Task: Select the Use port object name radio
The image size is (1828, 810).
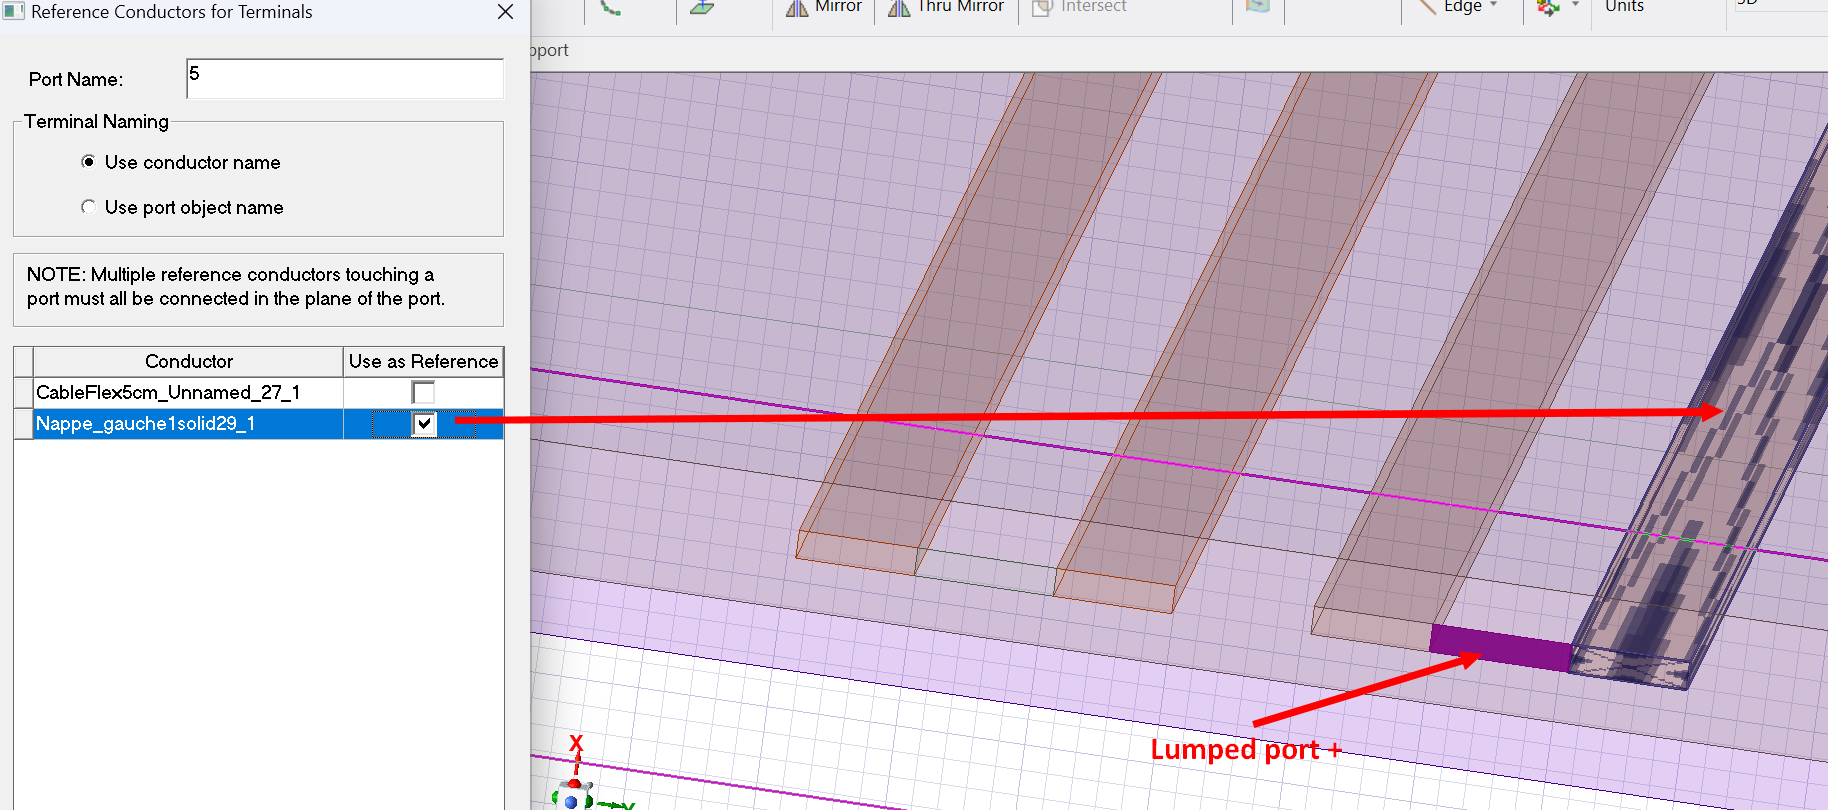Action: [x=89, y=207]
